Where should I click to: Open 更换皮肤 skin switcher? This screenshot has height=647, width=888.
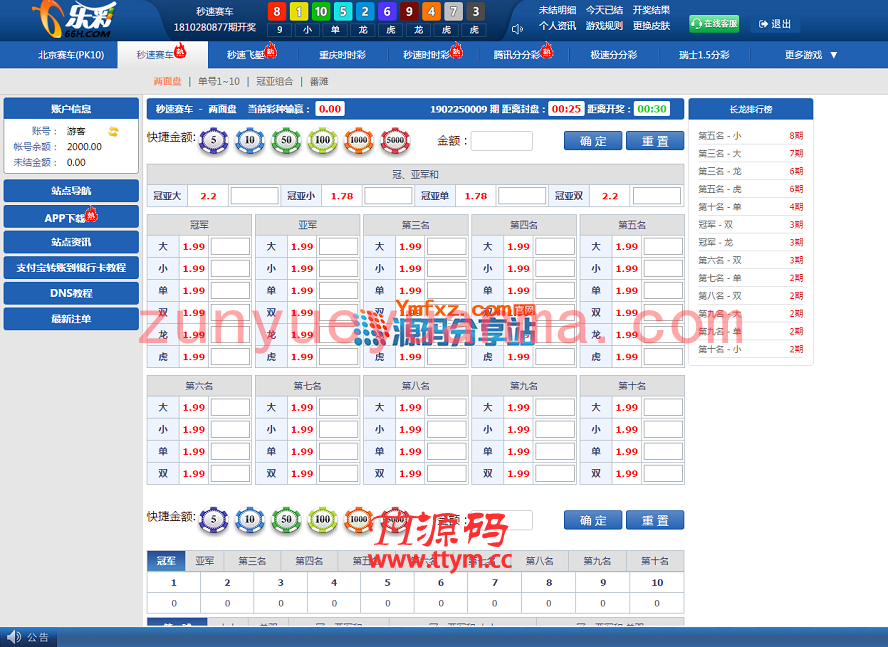click(651, 26)
